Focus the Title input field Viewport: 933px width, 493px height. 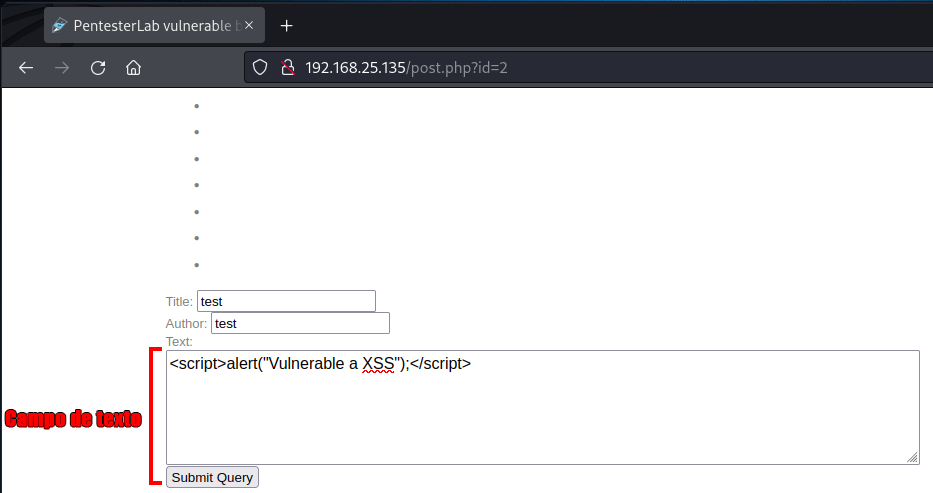286,301
